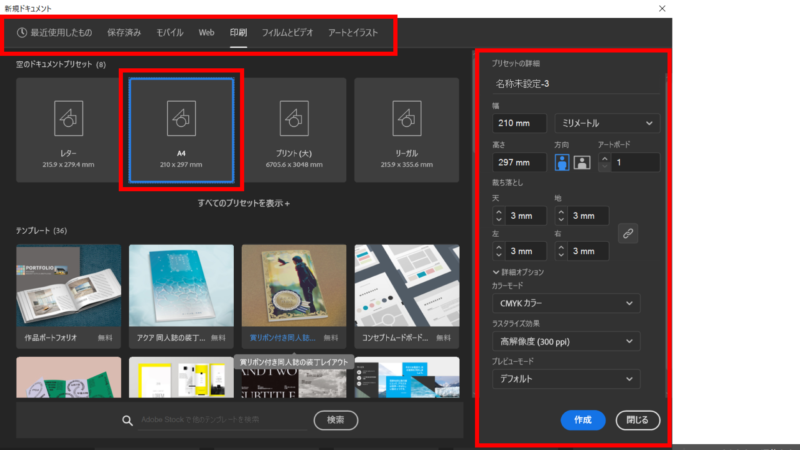Screen dimensions: 800x450
Task: Open the ミリメートル units dropdown
Action: click(607, 123)
